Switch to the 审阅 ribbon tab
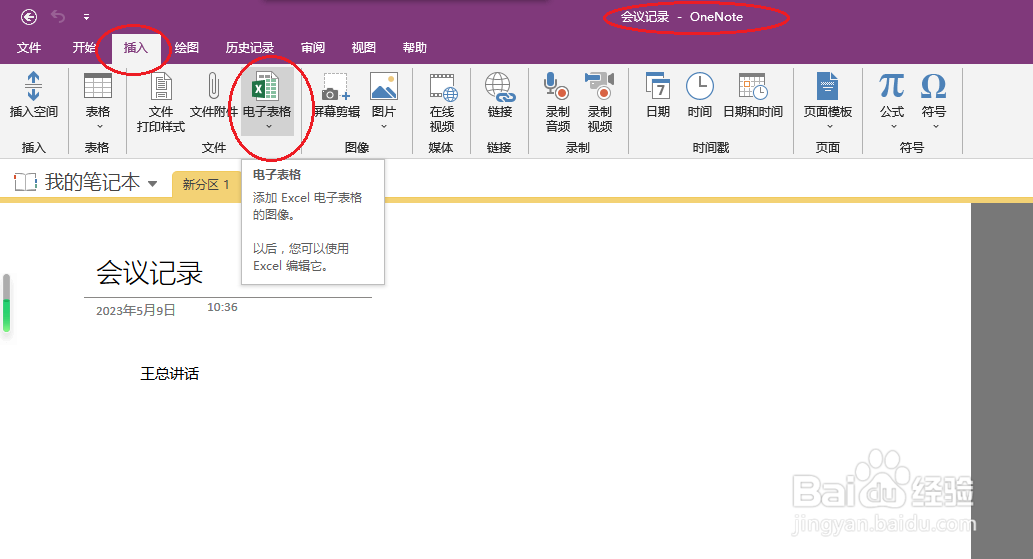This screenshot has width=1033, height=559. (313, 47)
